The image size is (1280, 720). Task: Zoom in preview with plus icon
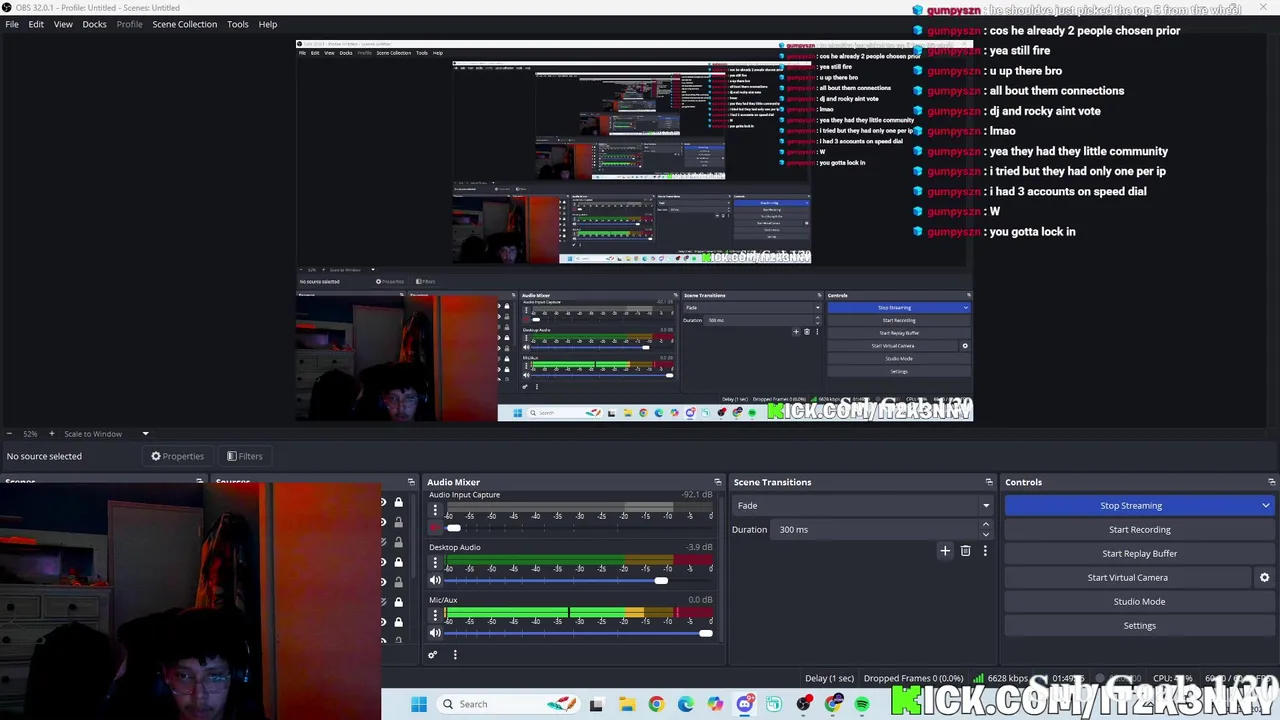click(52, 434)
